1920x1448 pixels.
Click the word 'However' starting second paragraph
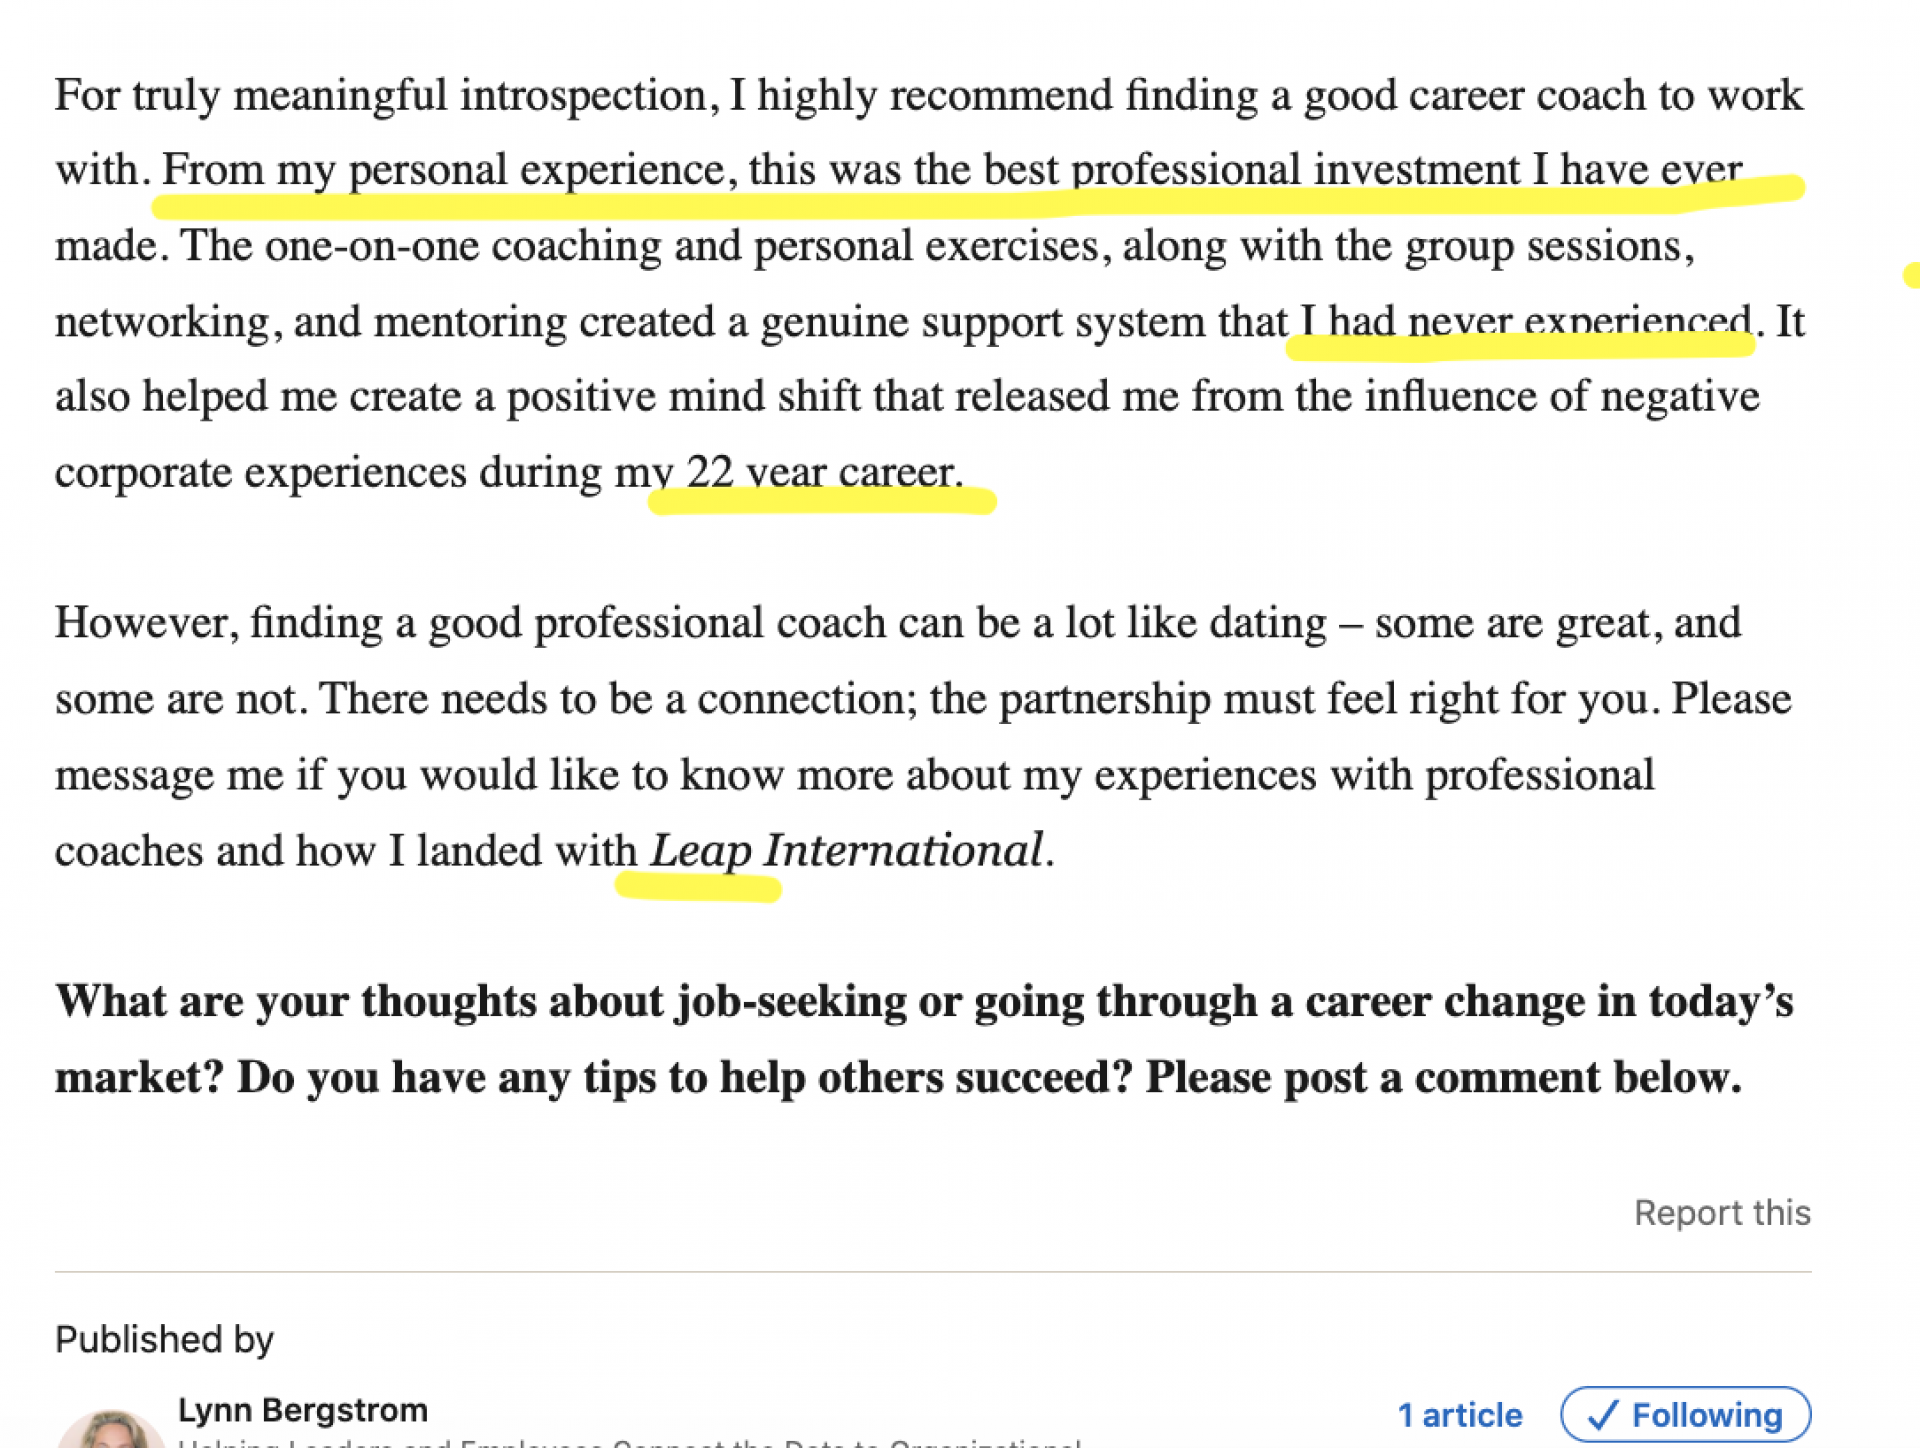(x=147, y=624)
